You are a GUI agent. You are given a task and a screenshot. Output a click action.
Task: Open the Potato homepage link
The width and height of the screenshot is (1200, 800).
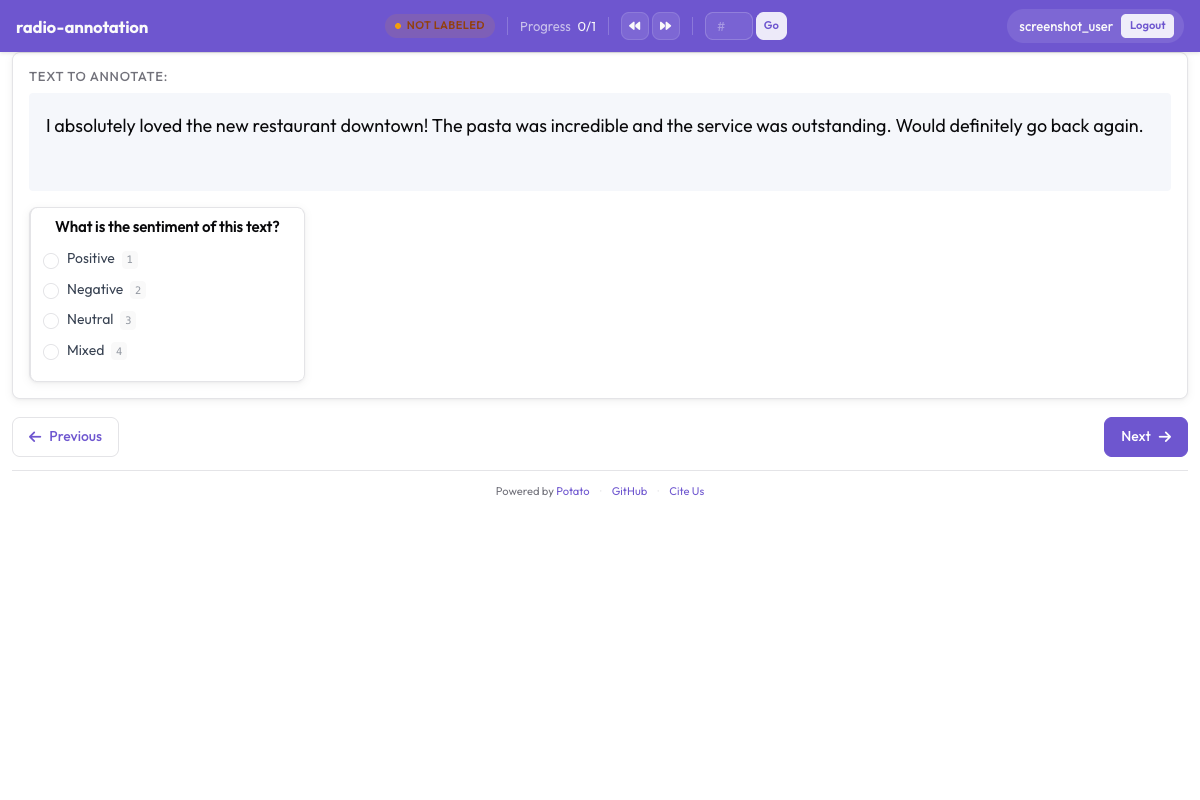[x=573, y=491]
